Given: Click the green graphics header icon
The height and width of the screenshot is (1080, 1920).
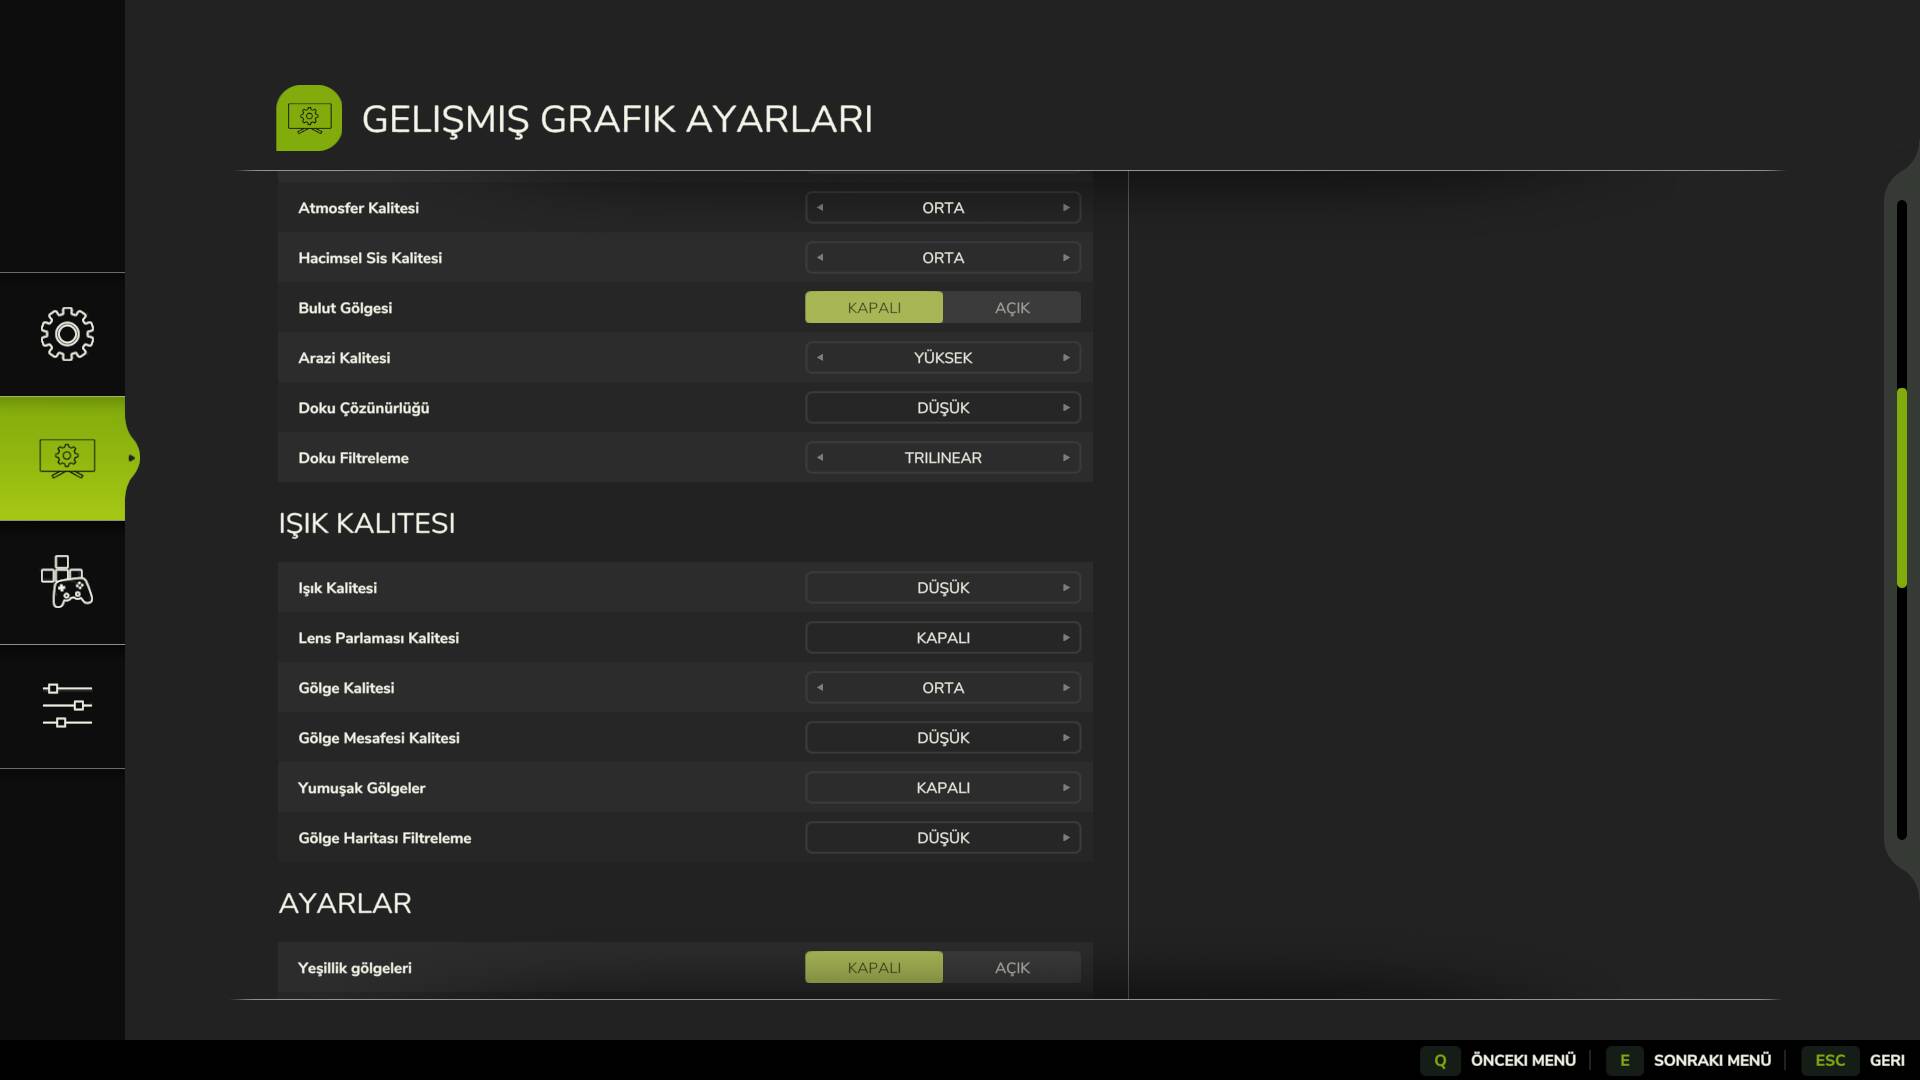Looking at the screenshot, I should click(309, 118).
